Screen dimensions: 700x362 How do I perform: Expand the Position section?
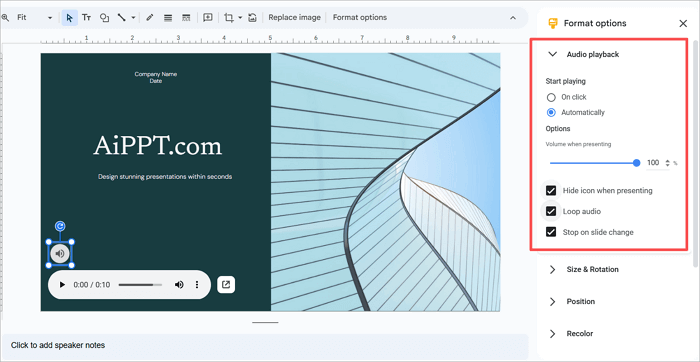coord(553,302)
